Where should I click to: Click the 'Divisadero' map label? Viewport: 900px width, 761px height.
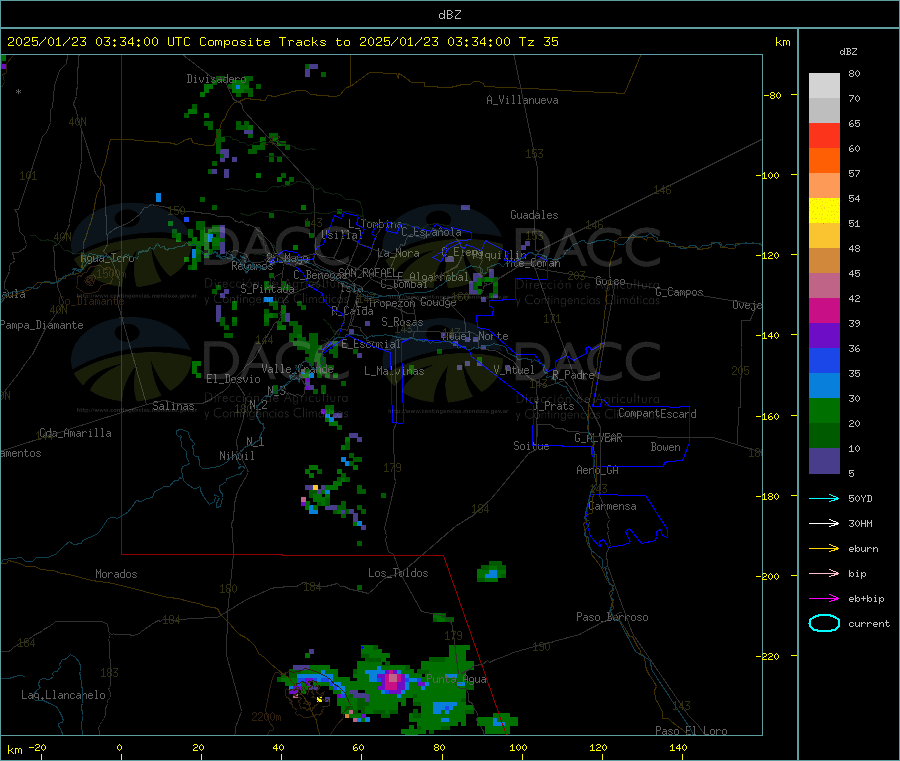tap(216, 79)
